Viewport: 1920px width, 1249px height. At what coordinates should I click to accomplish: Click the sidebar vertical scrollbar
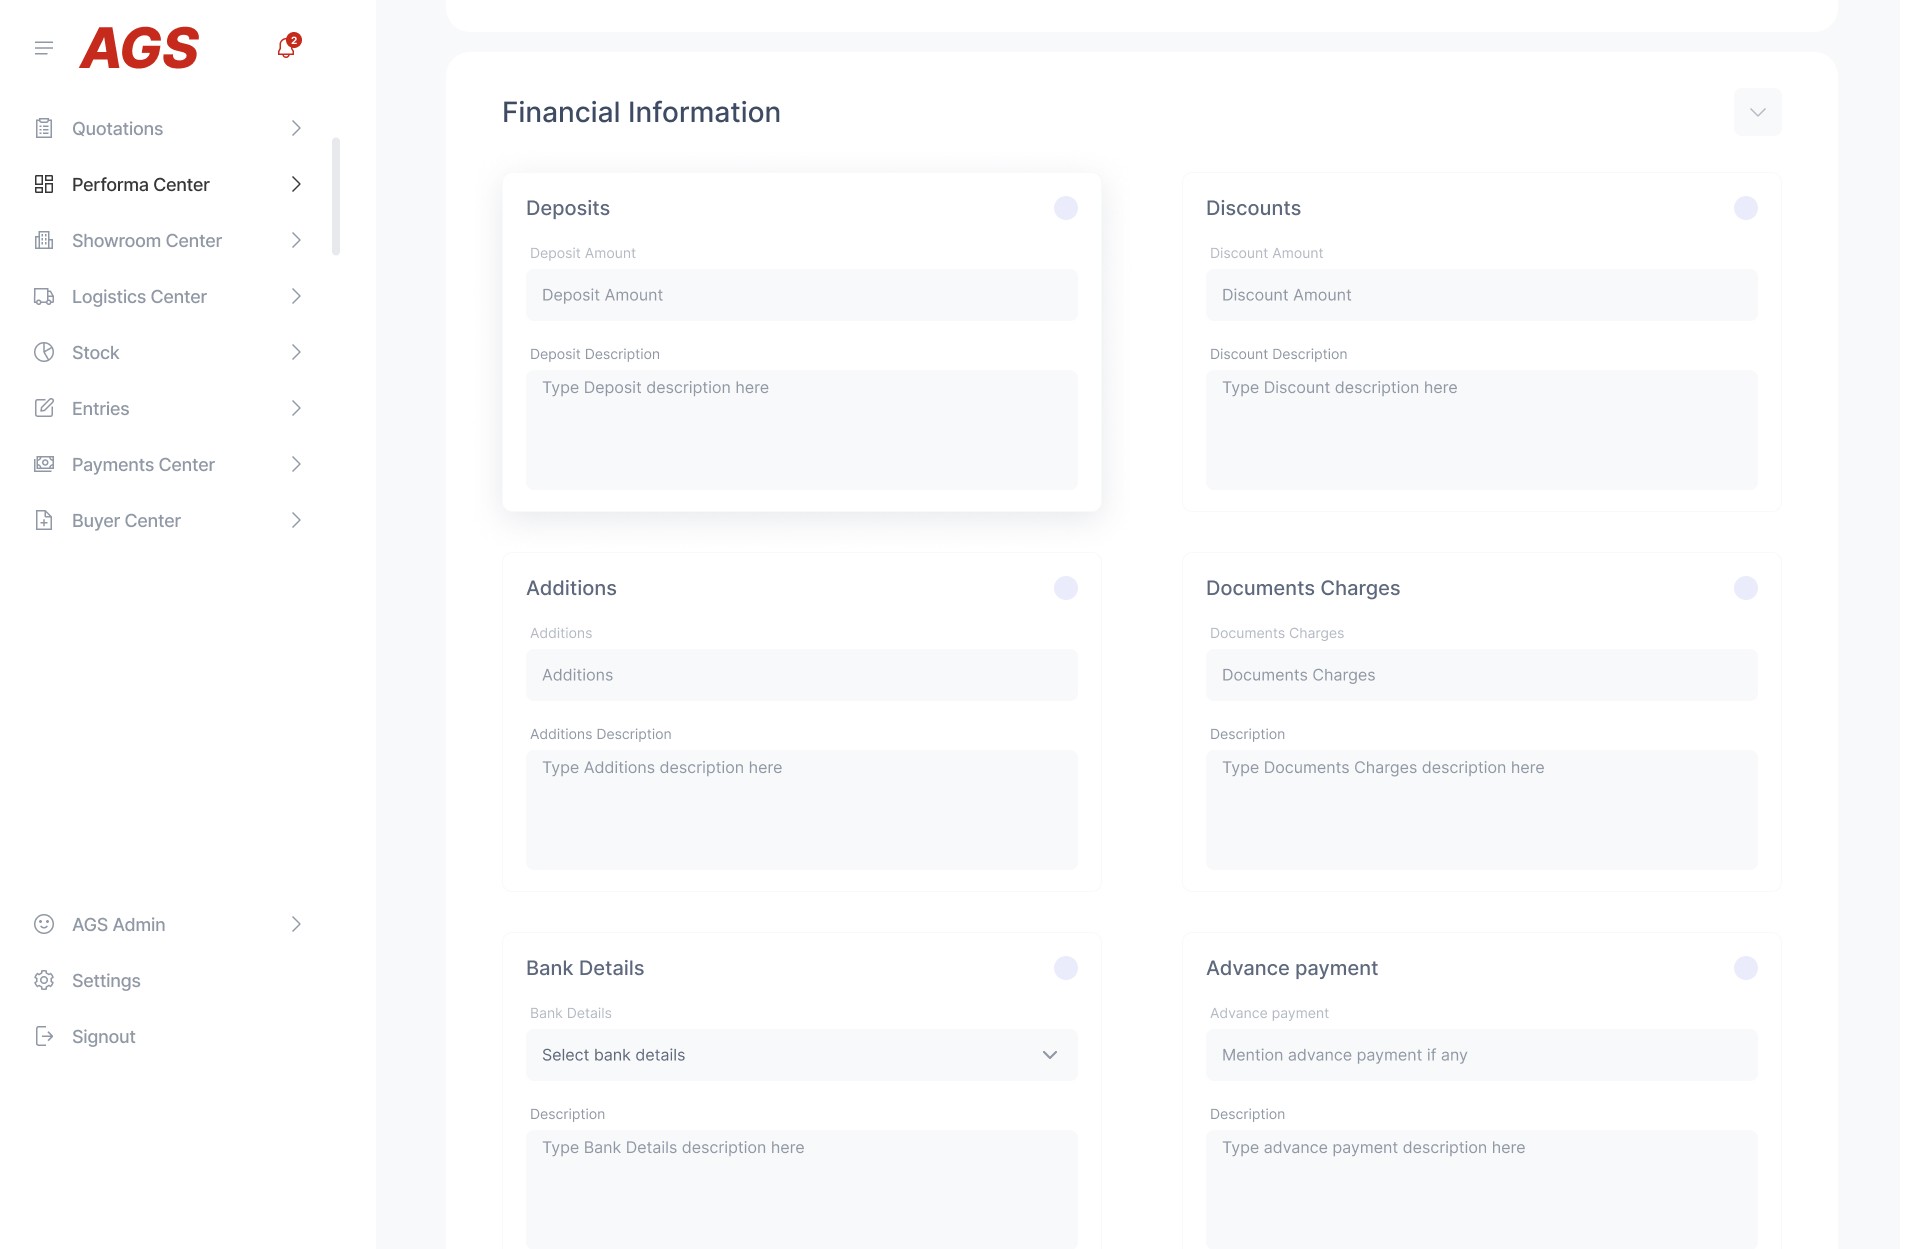pyautogui.click(x=336, y=196)
